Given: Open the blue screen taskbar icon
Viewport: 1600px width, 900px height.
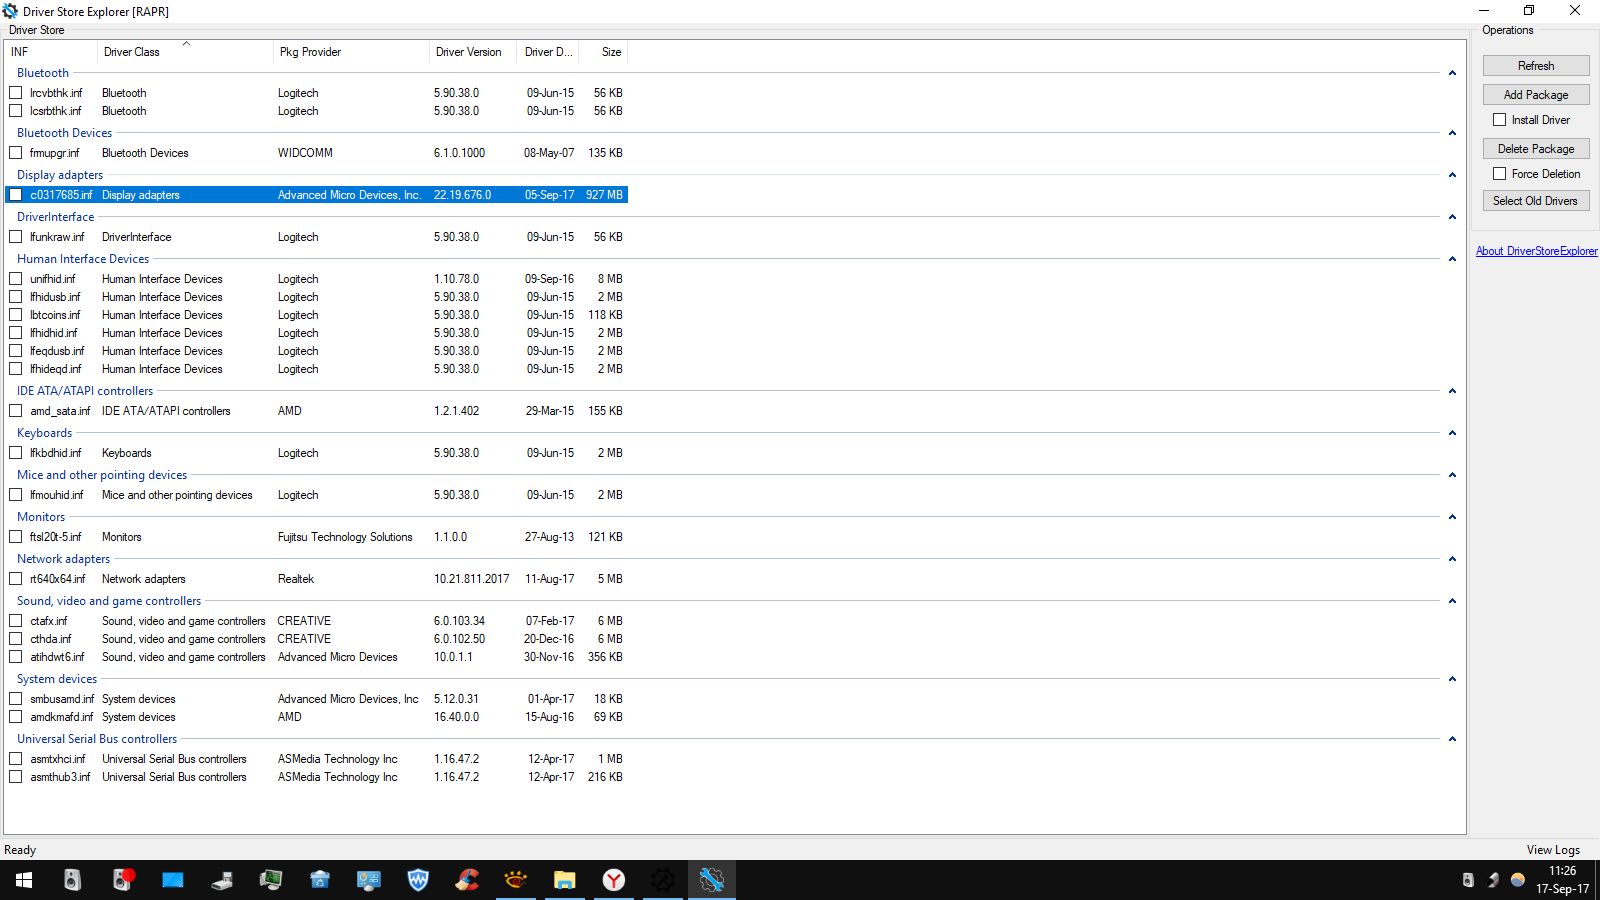Looking at the screenshot, I should point(172,880).
